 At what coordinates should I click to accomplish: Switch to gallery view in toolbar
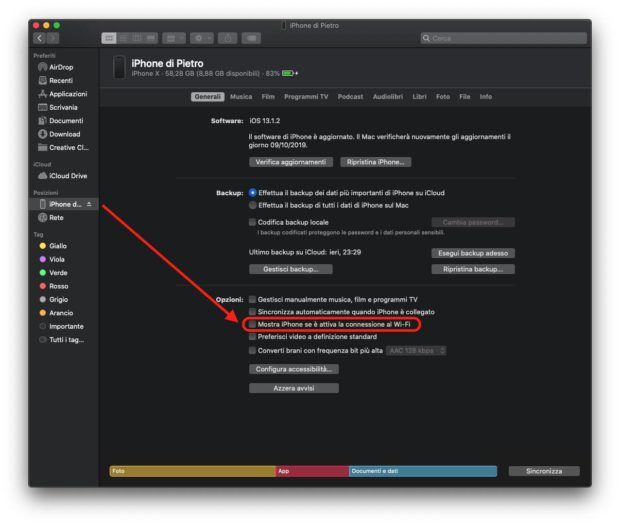[151, 38]
